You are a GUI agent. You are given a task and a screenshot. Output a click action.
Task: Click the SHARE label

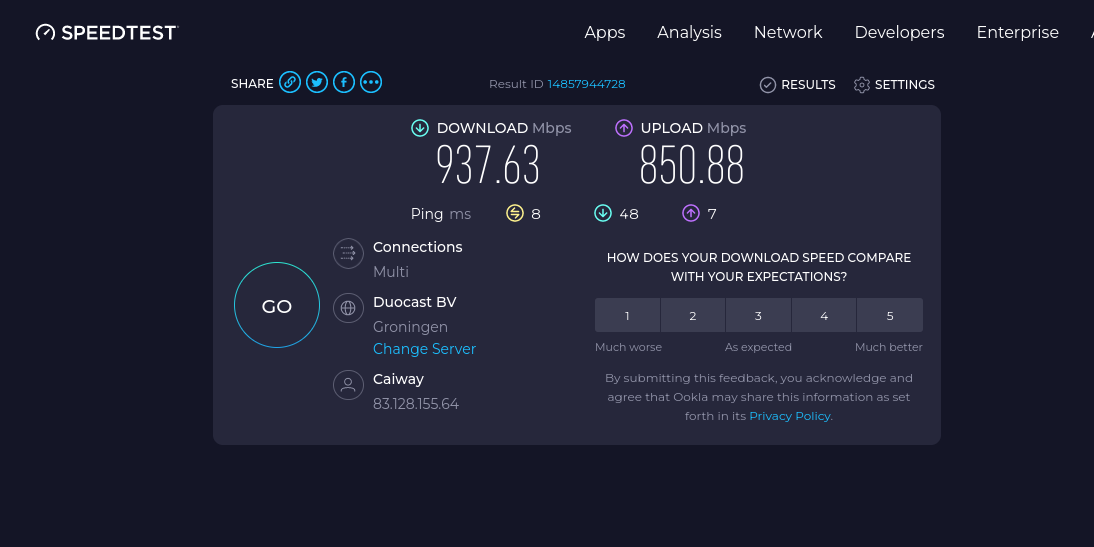click(x=252, y=84)
